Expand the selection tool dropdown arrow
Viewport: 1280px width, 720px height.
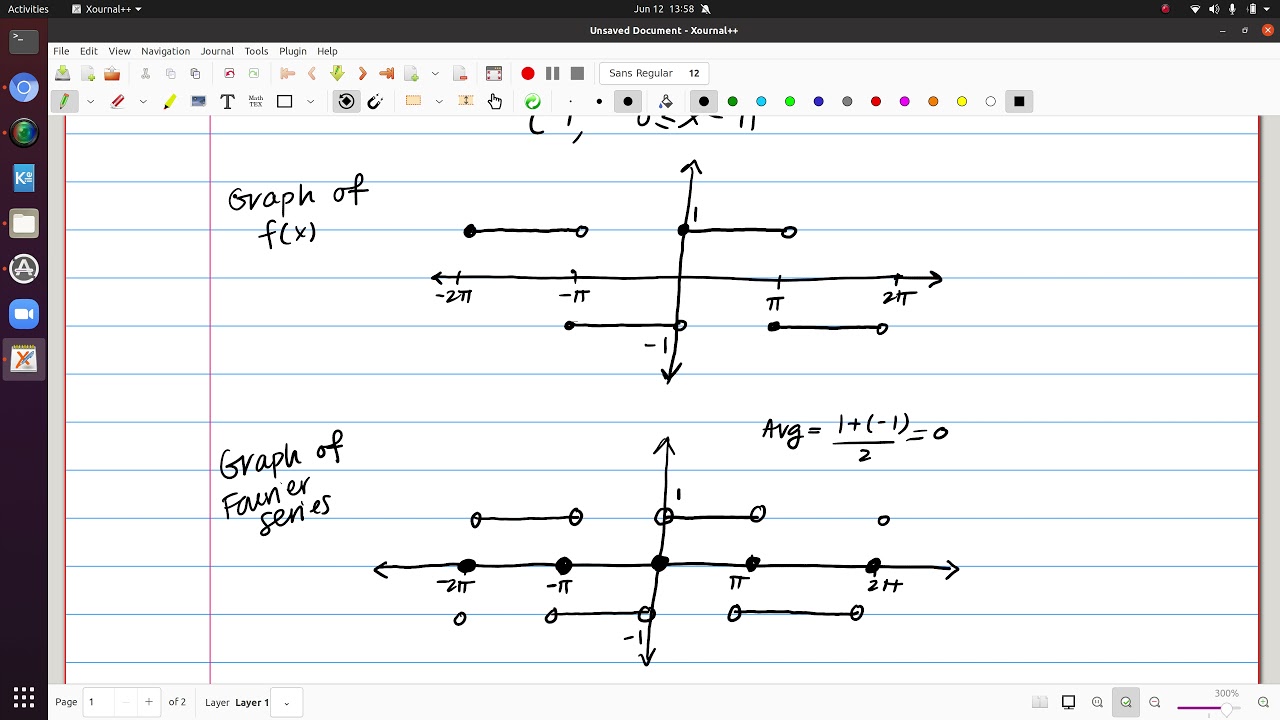point(439,101)
